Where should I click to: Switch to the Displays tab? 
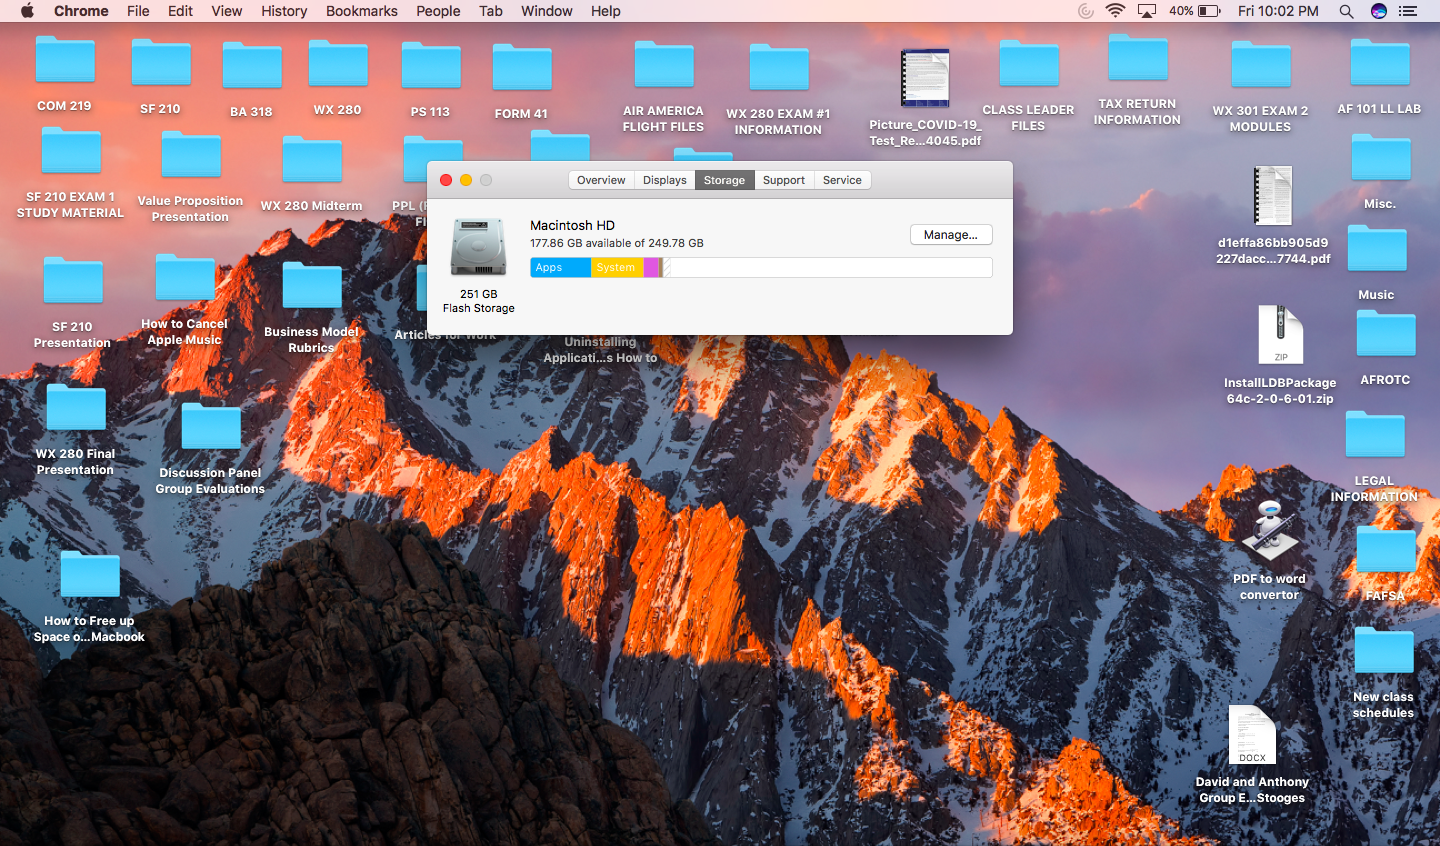[x=664, y=180]
